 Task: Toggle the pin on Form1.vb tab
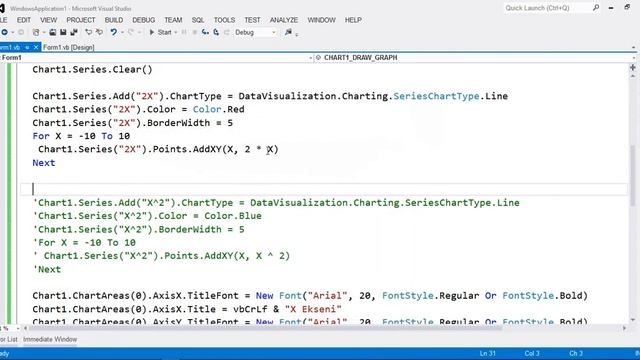pos(27,47)
